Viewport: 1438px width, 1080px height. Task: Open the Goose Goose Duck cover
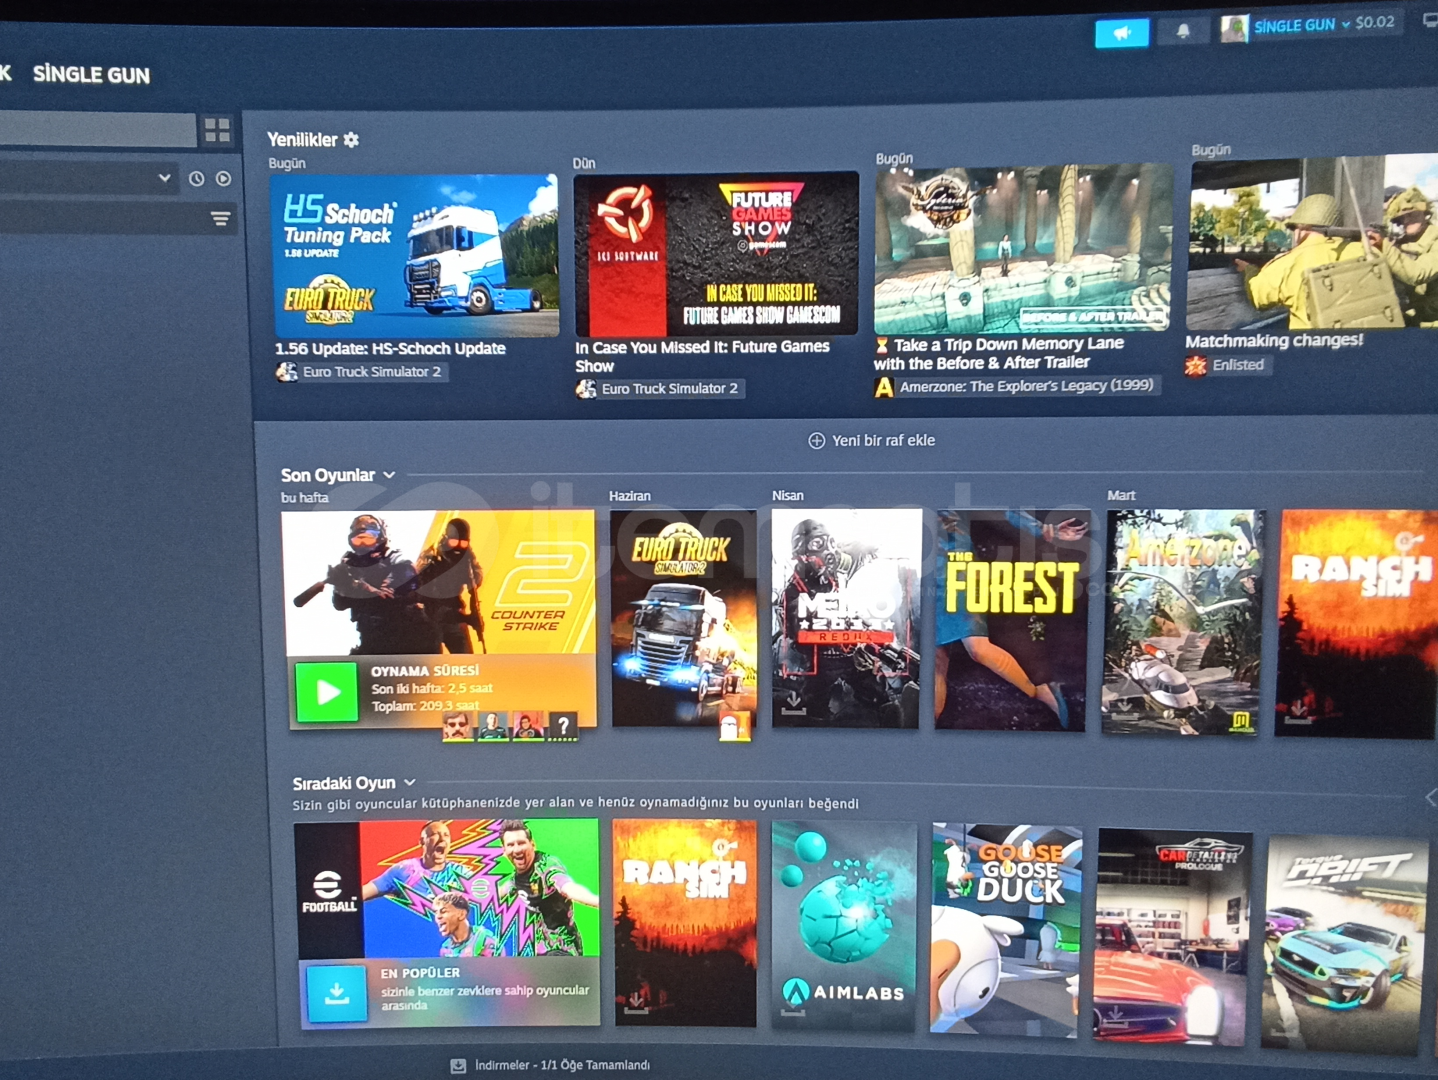pyautogui.click(x=1006, y=930)
